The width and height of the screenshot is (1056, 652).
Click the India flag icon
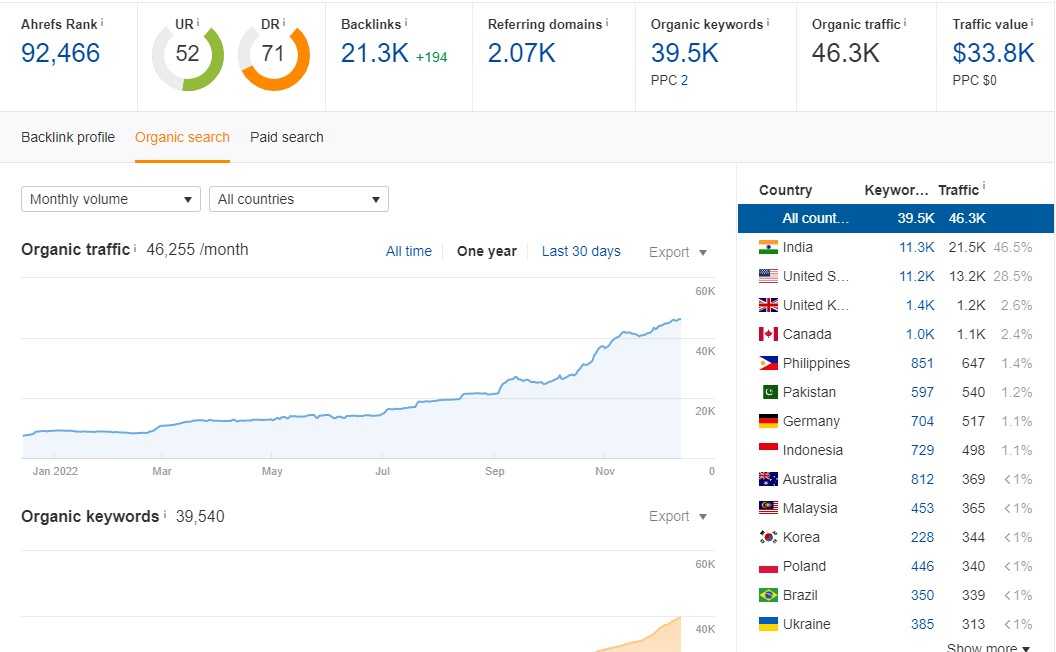point(768,247)
